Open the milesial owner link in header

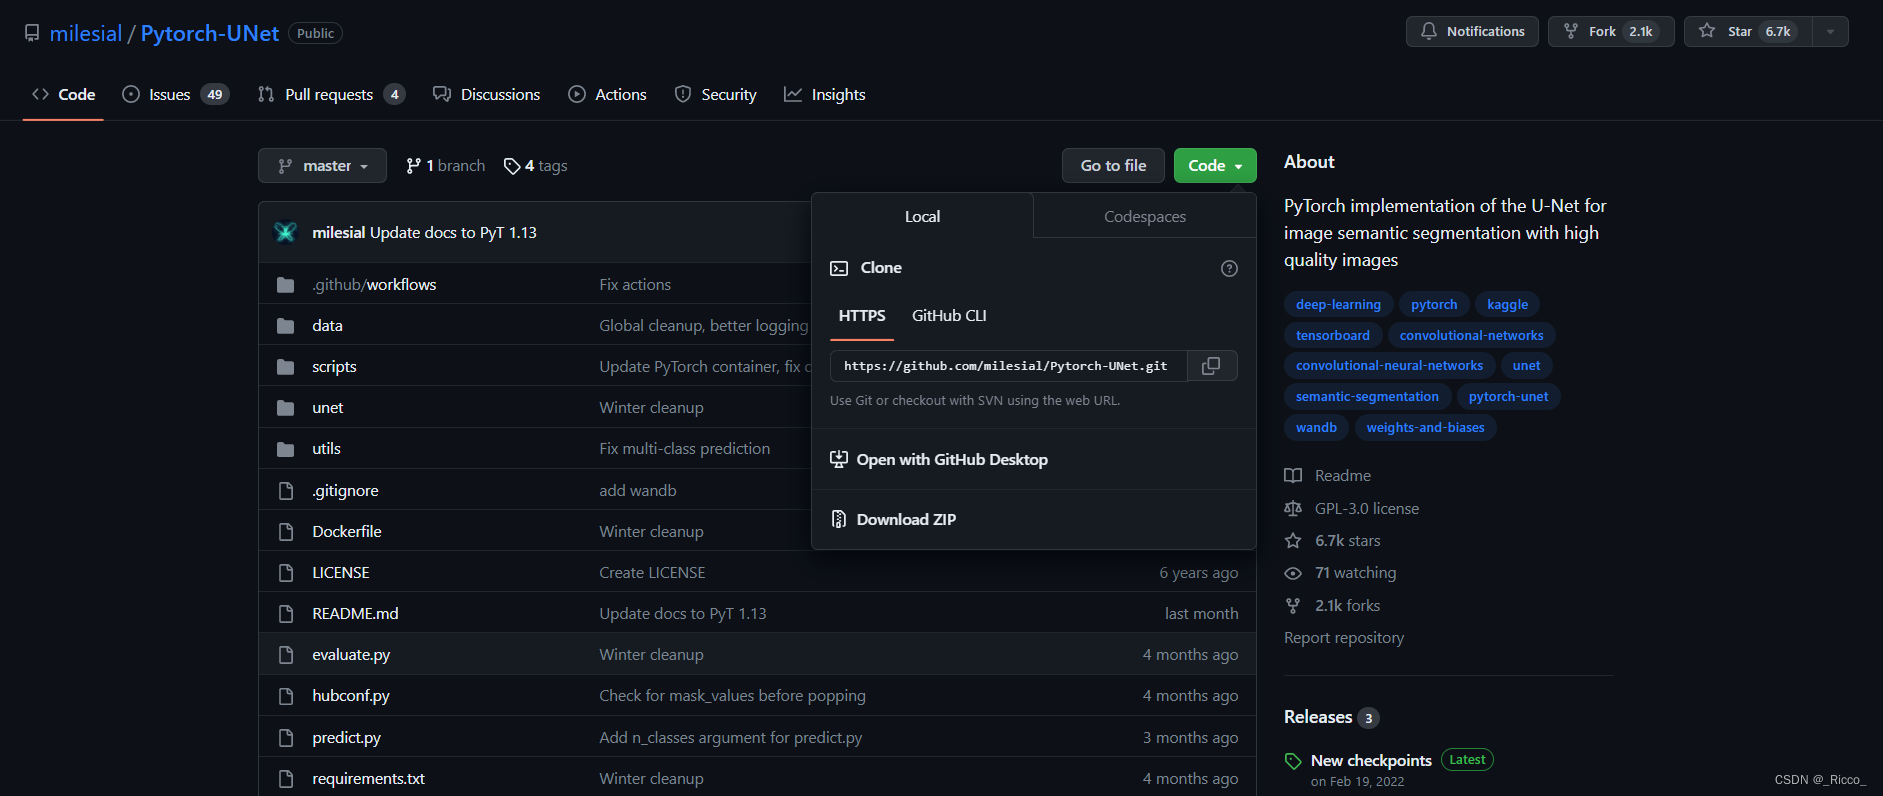86,34
